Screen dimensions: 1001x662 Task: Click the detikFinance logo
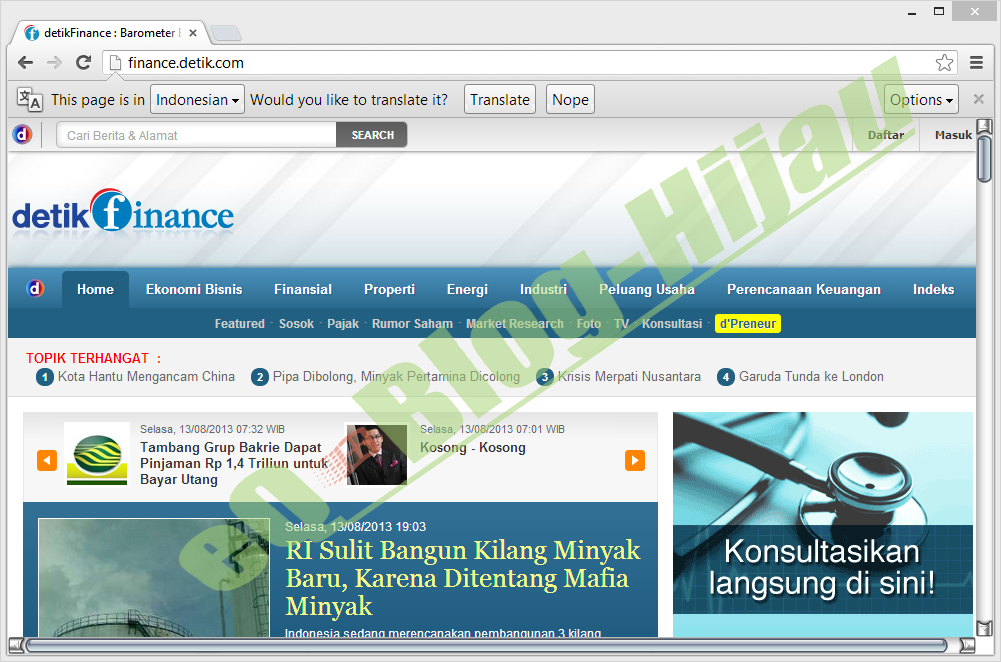(x=123, y=211)
